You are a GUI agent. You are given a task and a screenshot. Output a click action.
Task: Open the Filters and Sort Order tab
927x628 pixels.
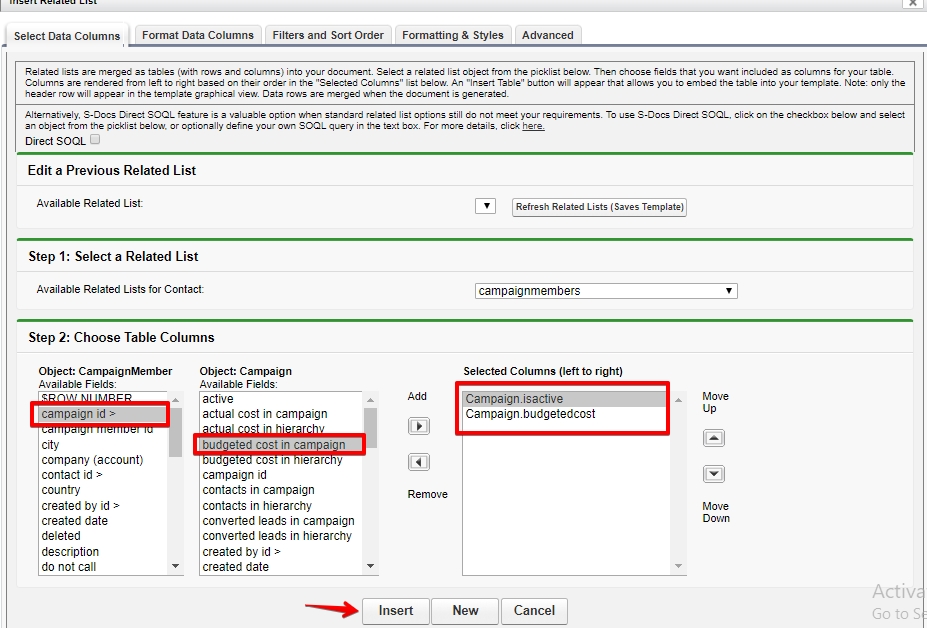327,33
